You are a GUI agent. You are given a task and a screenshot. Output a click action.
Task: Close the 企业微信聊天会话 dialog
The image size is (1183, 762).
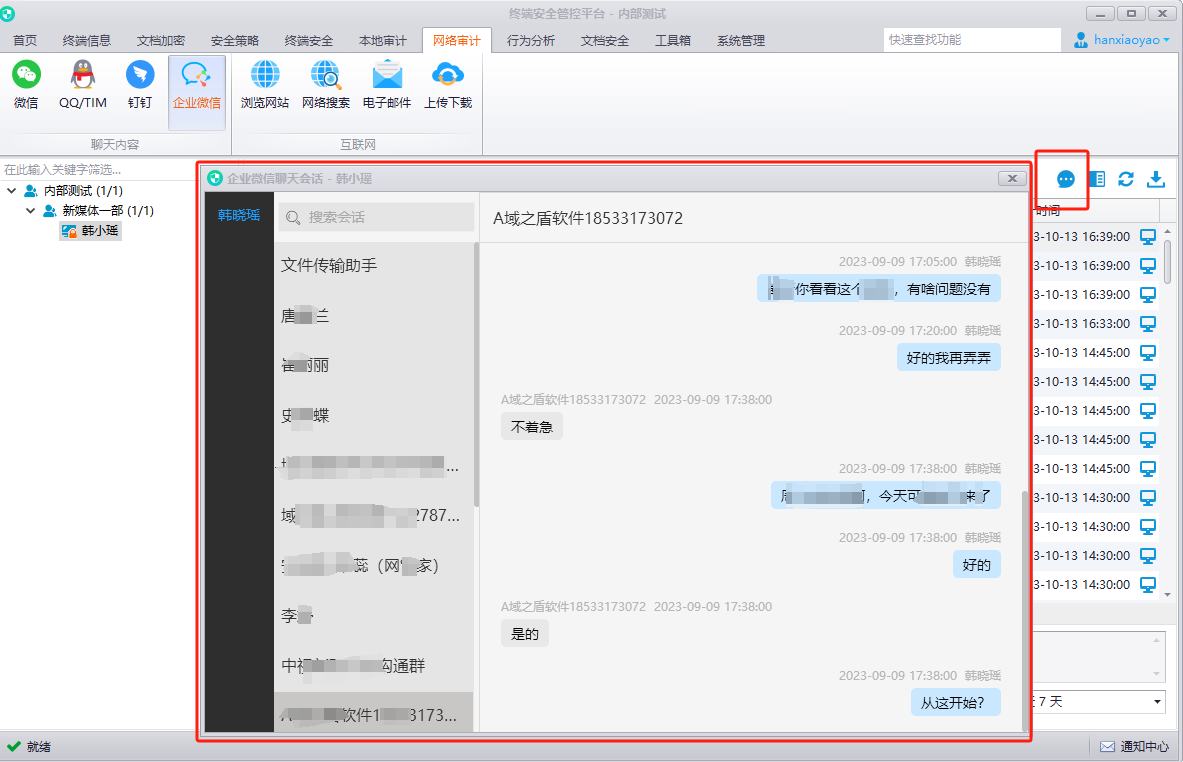tap(1012, 178)
